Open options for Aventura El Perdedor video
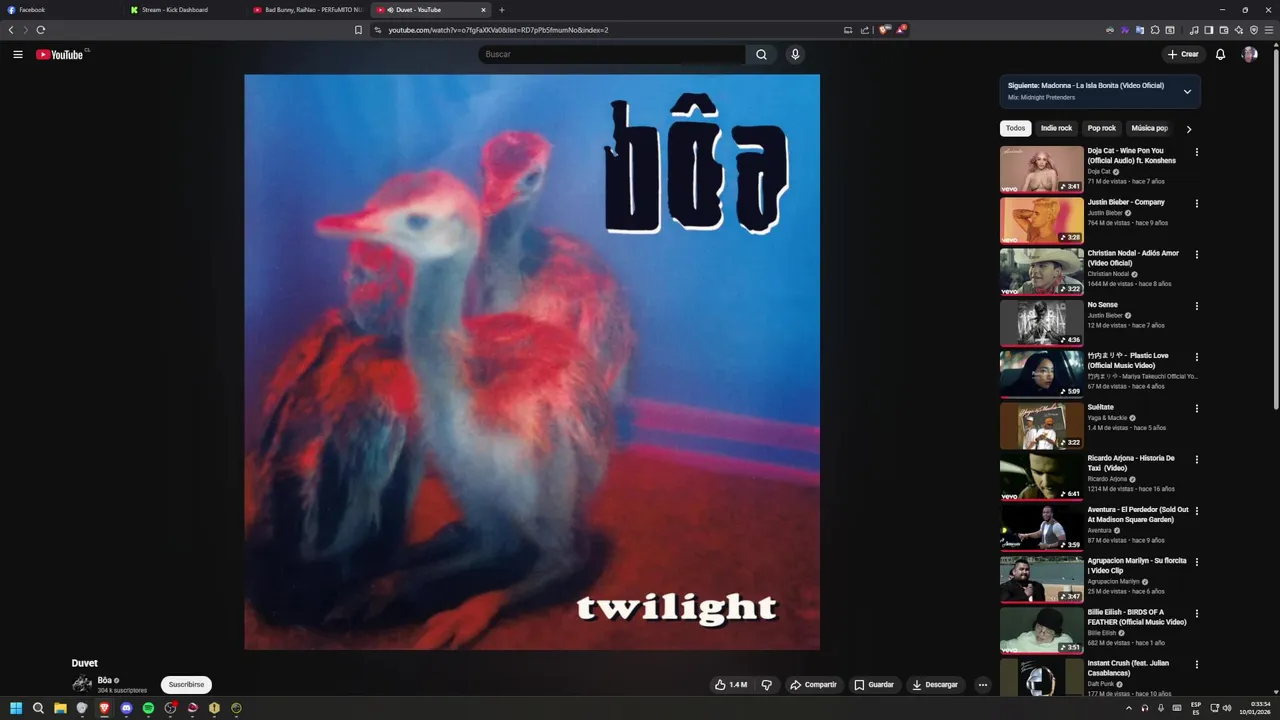Viewport: 1280px width, 720px height. [x=1196, y=511]
